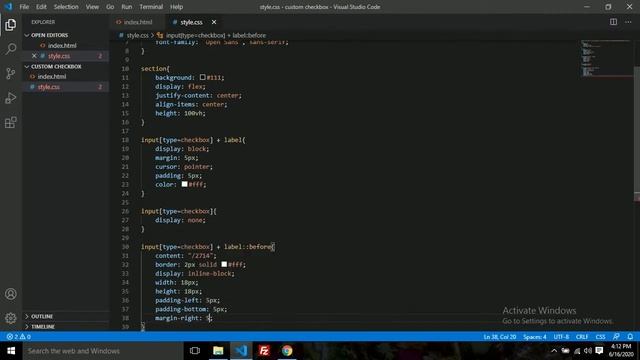
Task: Open the Explorer view in activity bar
Action: [11, 24]
